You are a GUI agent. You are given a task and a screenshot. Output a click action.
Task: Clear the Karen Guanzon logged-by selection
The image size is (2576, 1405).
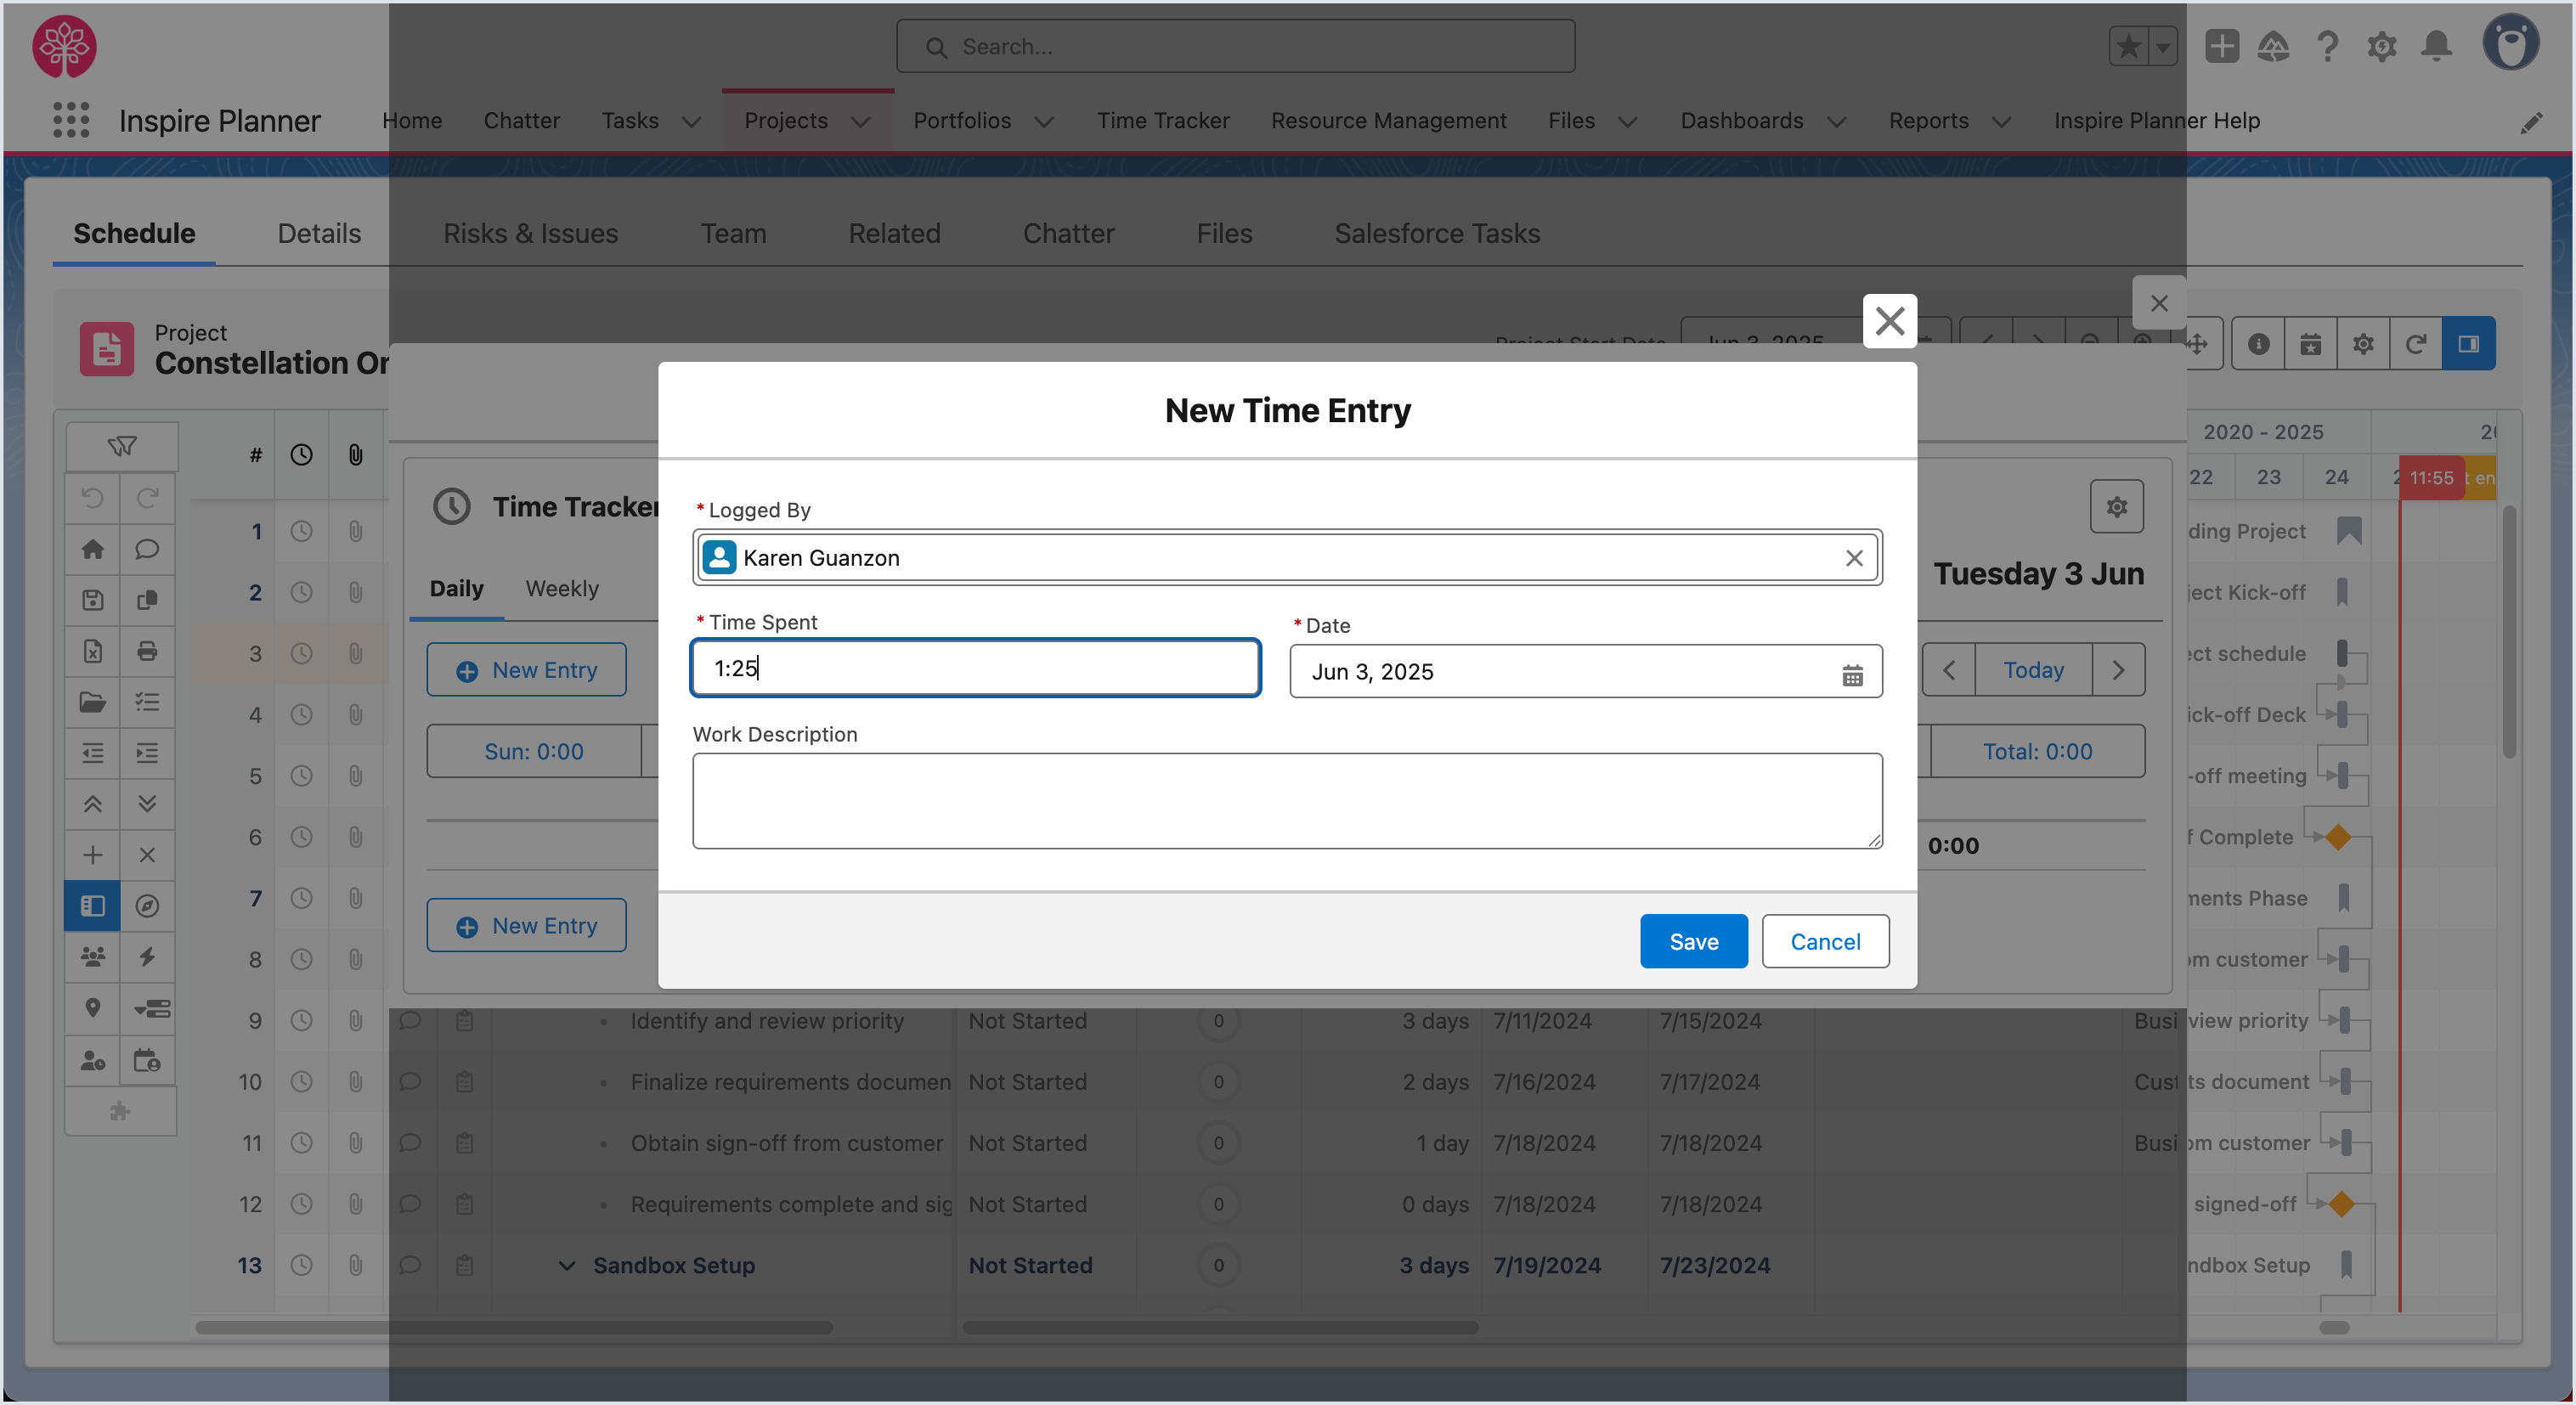(1854, 558)
